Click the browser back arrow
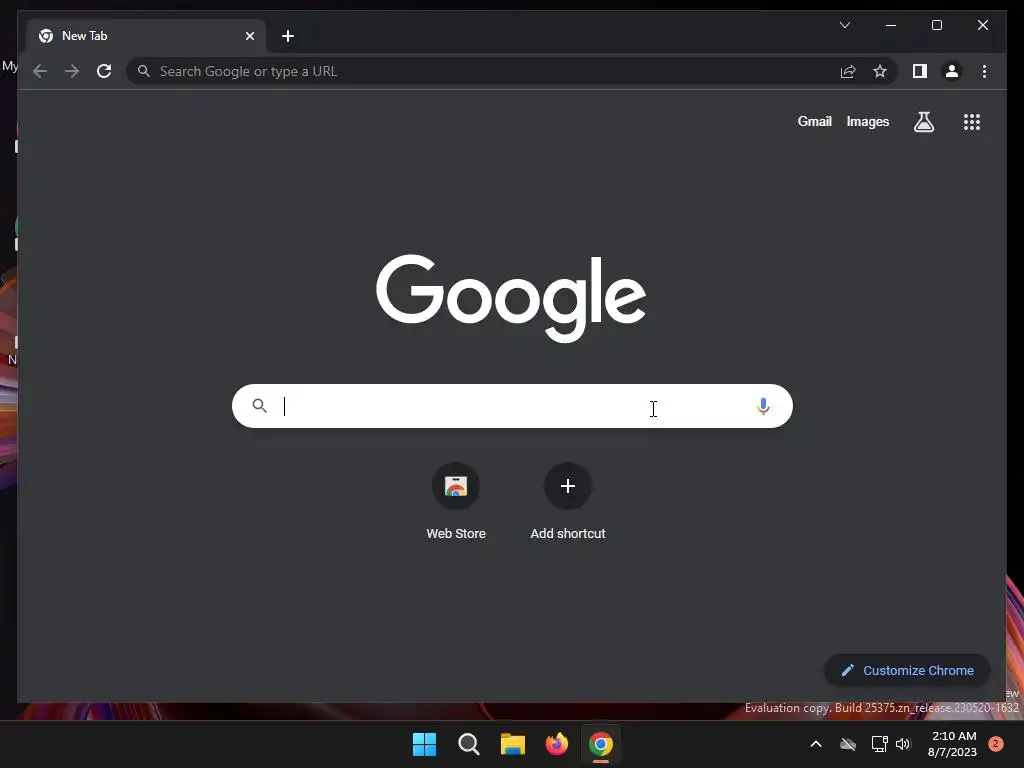The width and height of the screenshot is (1024, 768). click(40, 71)
